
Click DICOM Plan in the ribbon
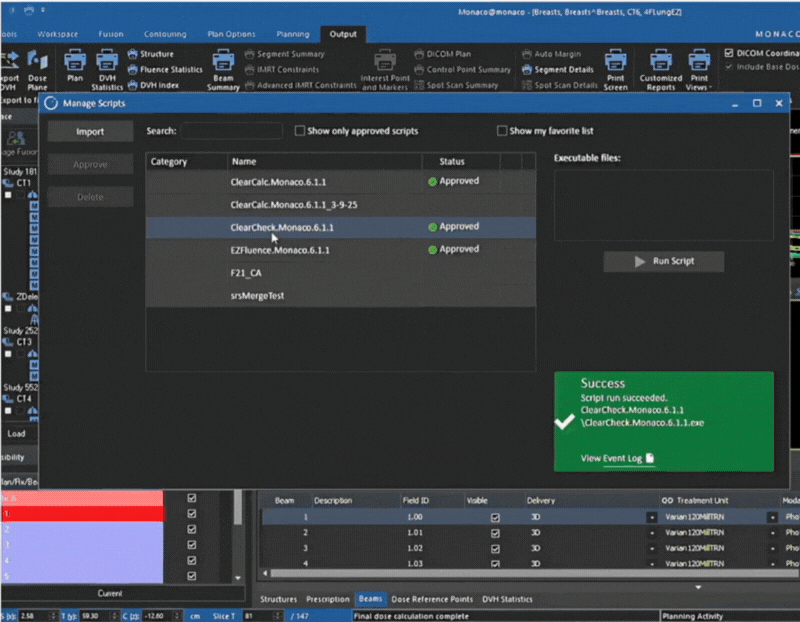pyautogui.click(x=443, y=54)
